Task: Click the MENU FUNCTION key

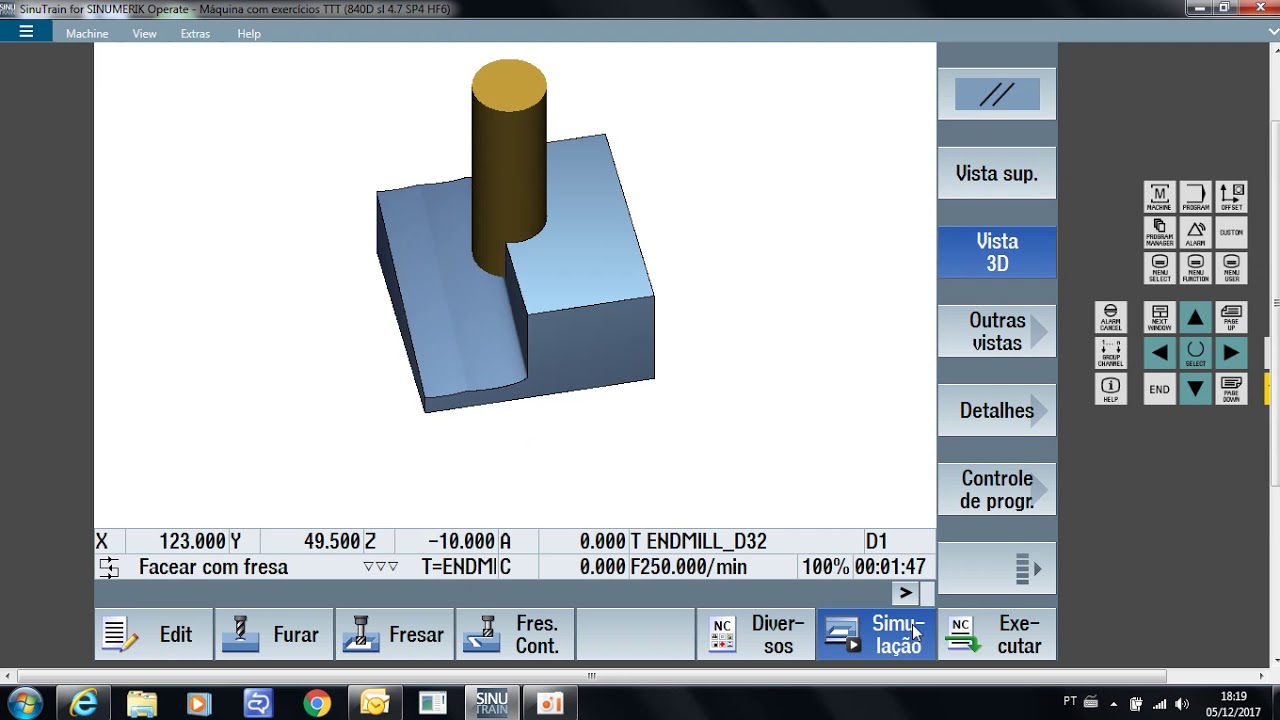Action: pos(1195,268)
